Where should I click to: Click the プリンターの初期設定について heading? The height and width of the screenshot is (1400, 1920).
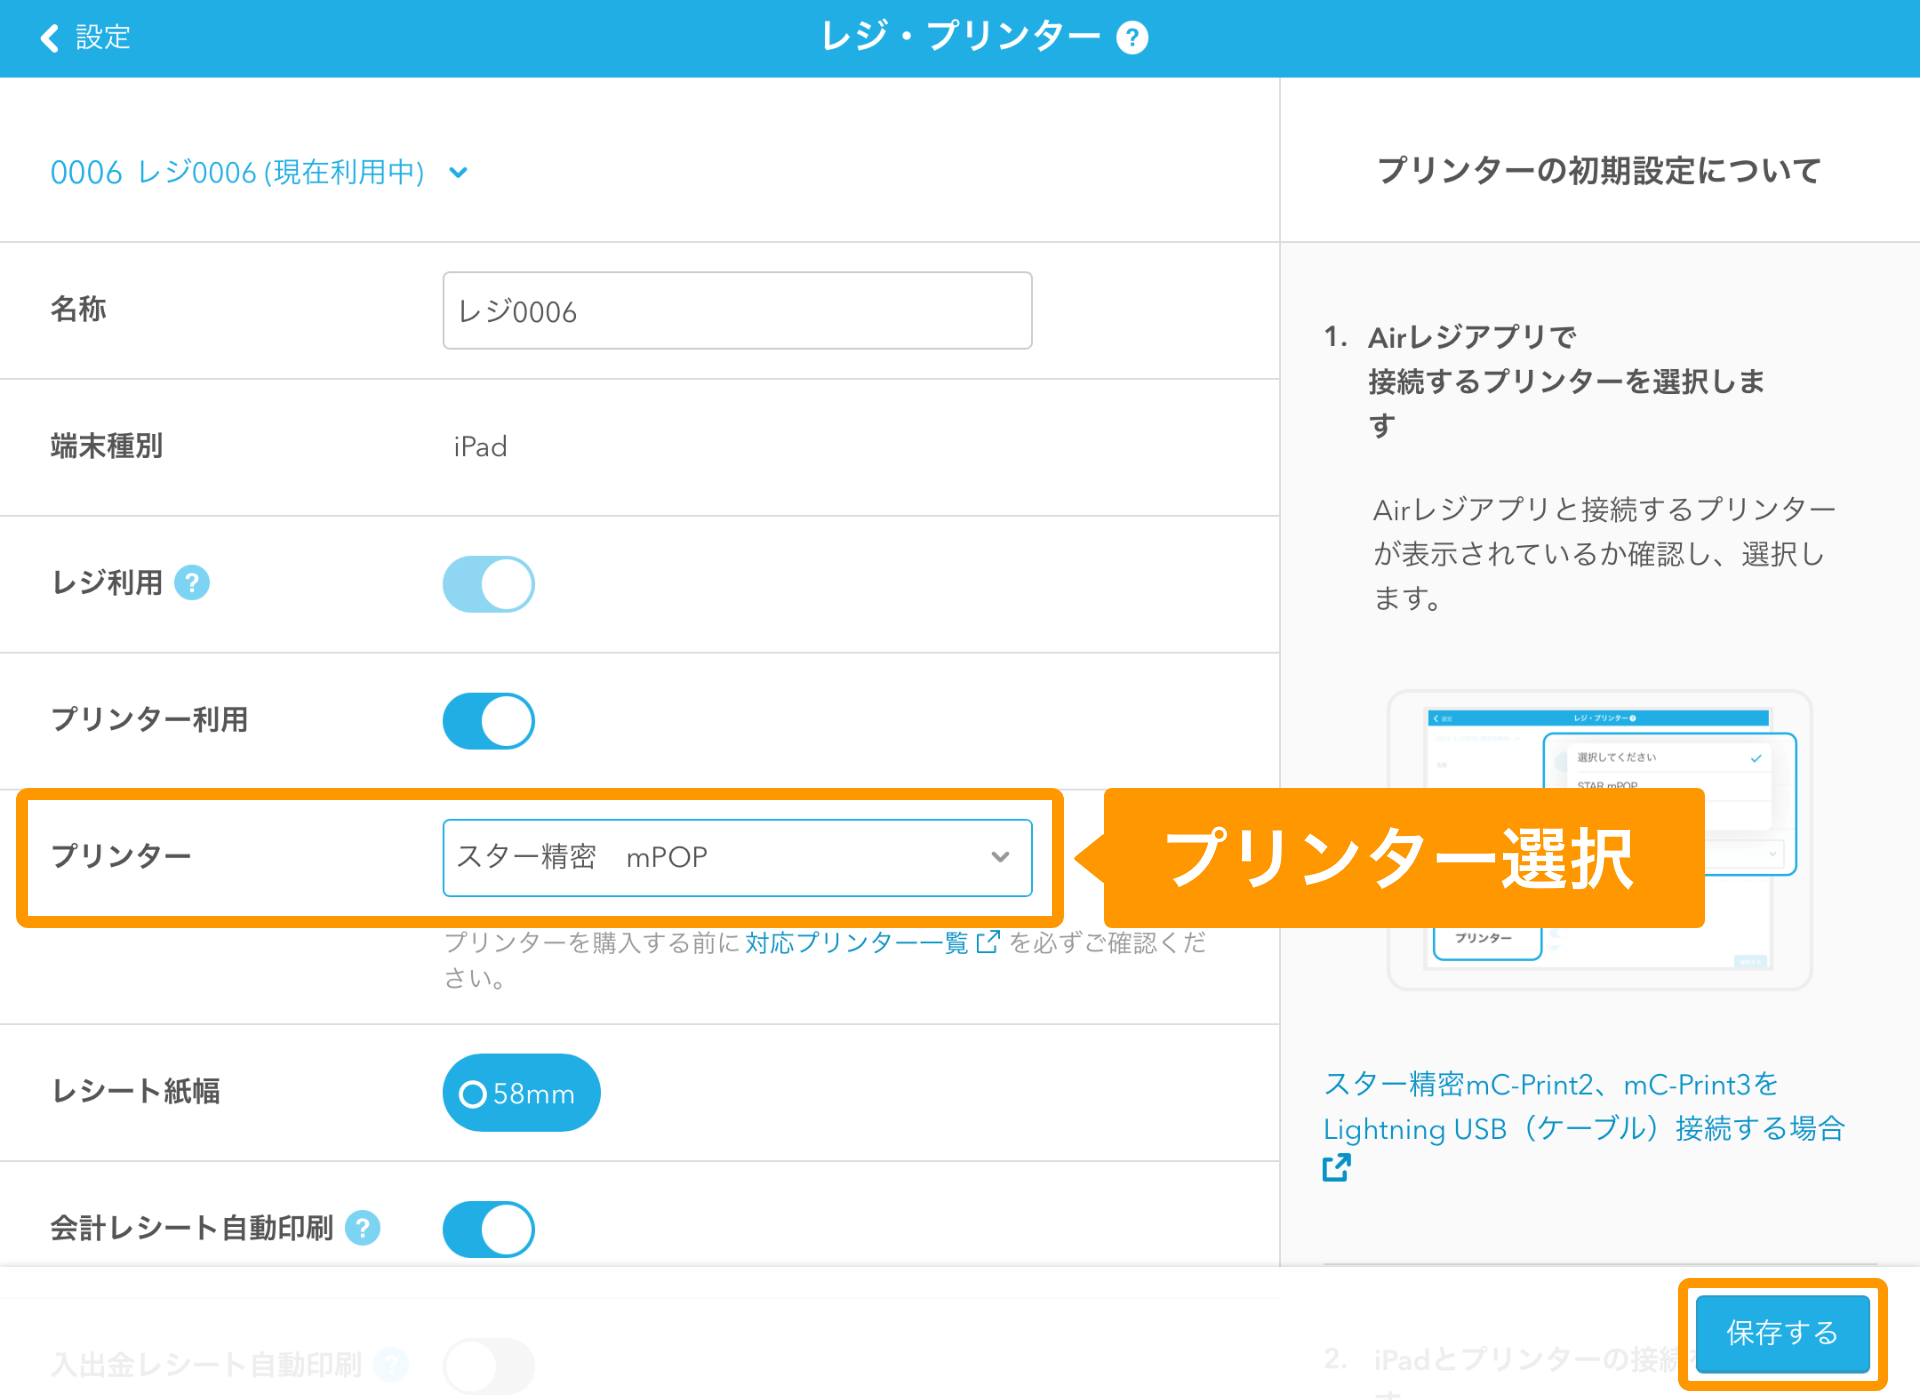tap(1599, 170)
